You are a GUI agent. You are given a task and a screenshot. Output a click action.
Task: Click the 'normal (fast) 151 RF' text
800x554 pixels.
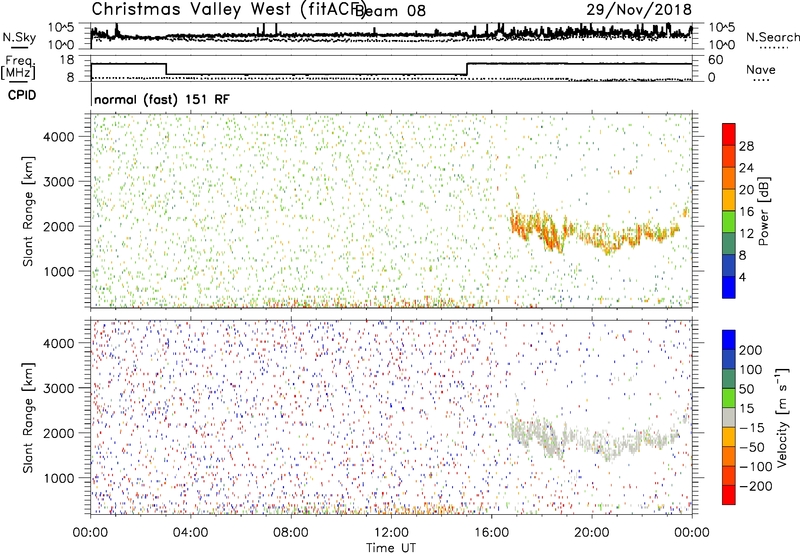162,99
